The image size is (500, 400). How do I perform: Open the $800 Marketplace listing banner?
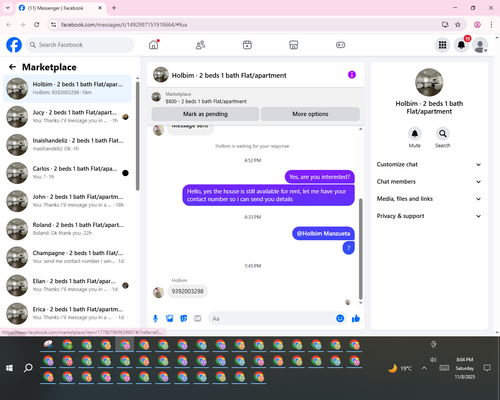tap(256, 98)
